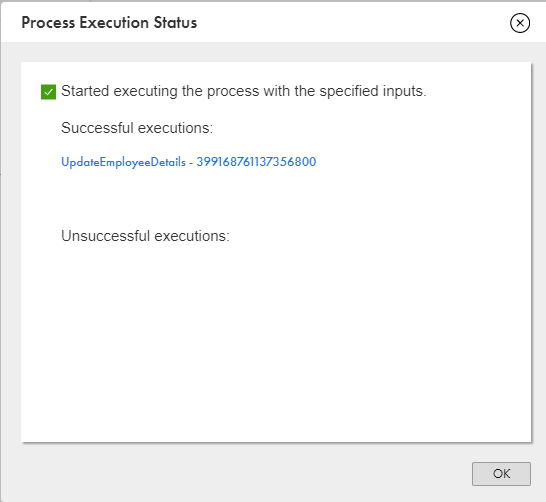Image resolution: width=546 pixels, height=502 pixels.
Task: Open the UpdateEmployeeDetails execution link
Action: point(188,162)
